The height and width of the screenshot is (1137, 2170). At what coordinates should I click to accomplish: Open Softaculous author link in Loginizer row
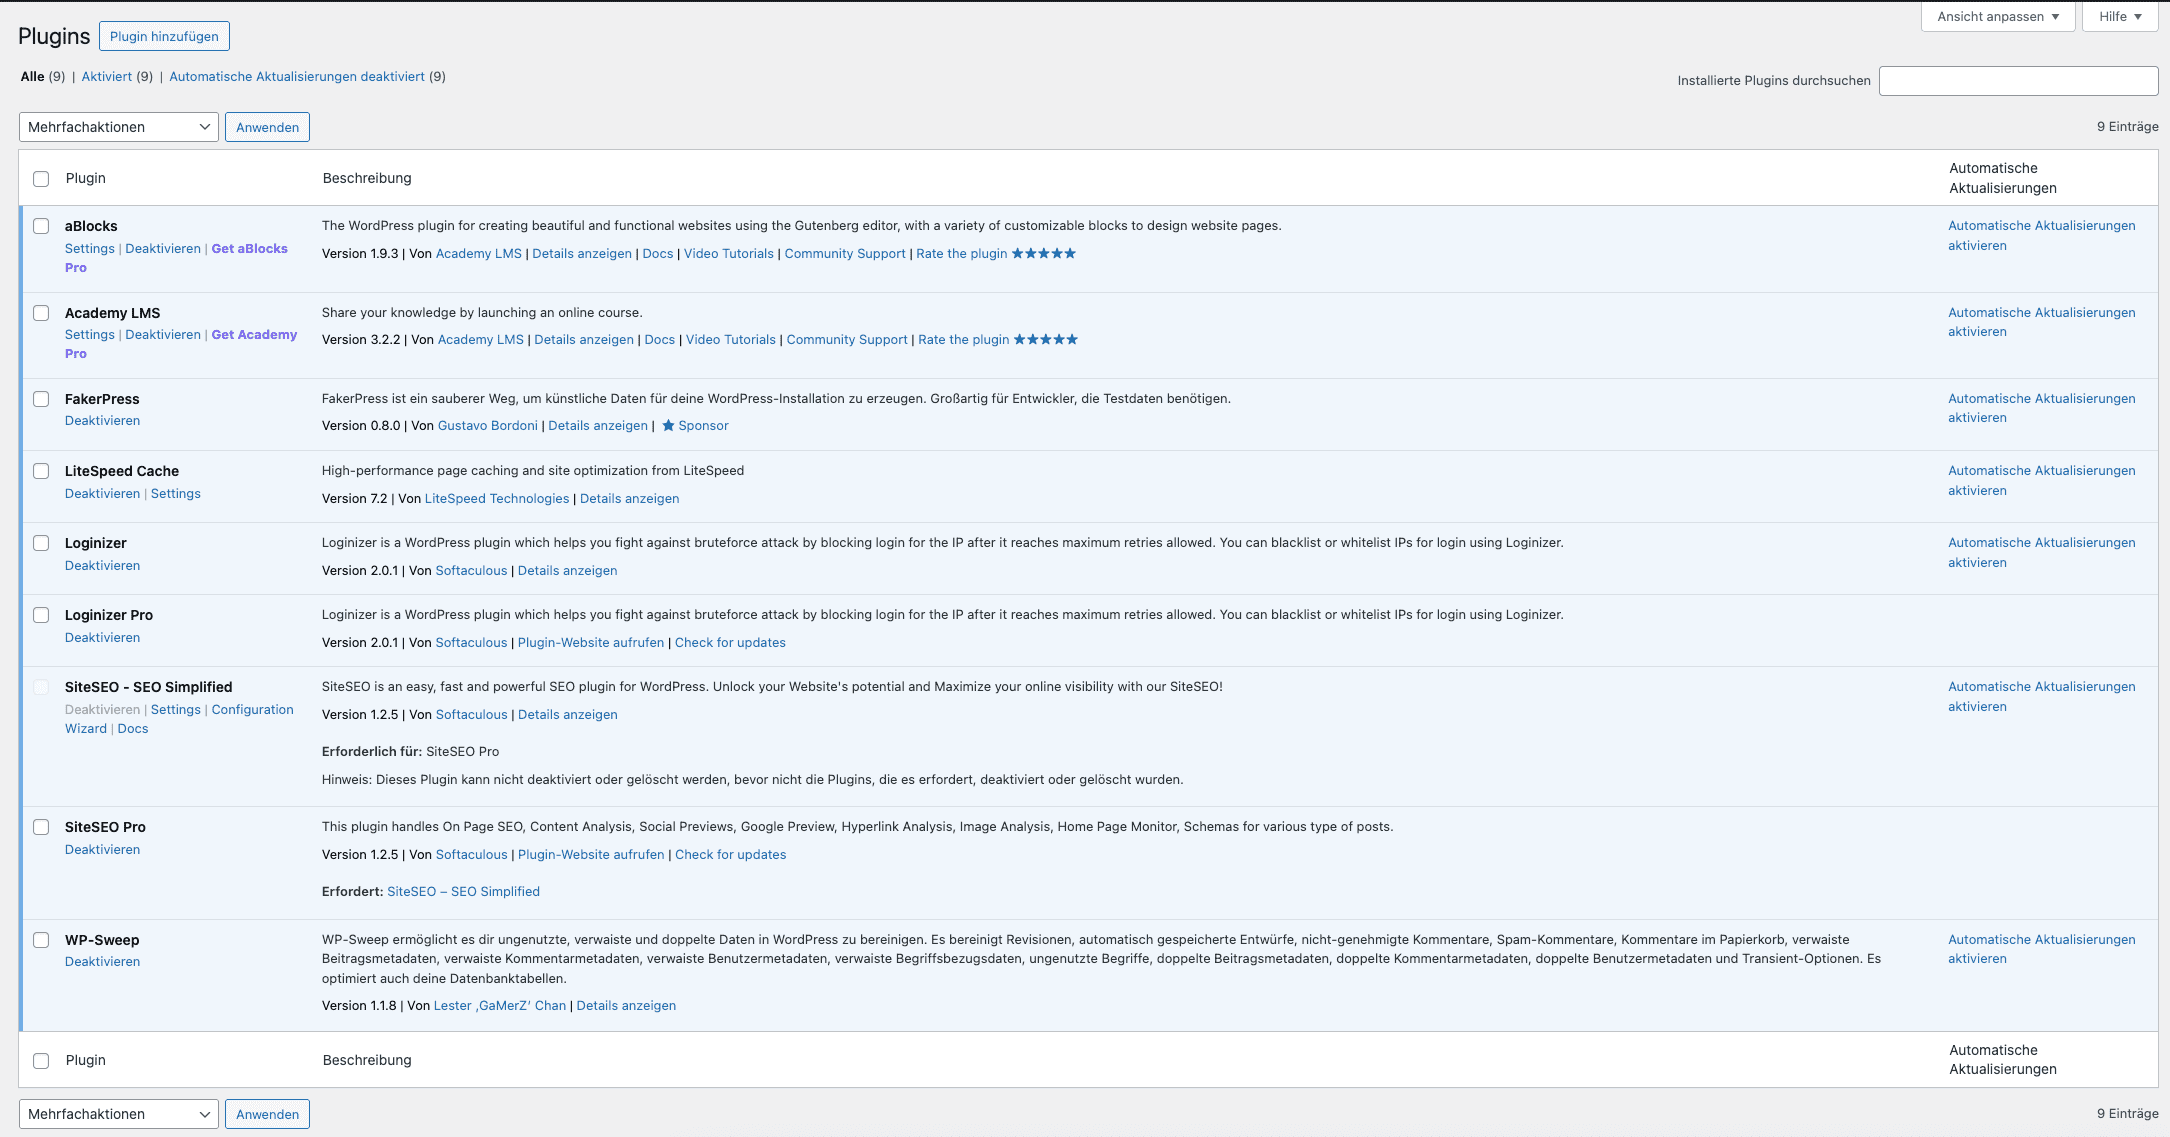[x=472, y=570]
